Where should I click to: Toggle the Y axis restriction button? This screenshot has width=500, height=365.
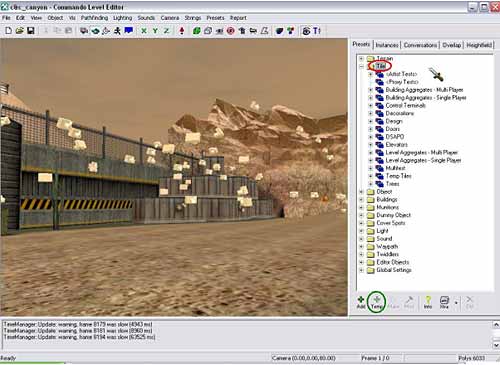pos(155,31)
